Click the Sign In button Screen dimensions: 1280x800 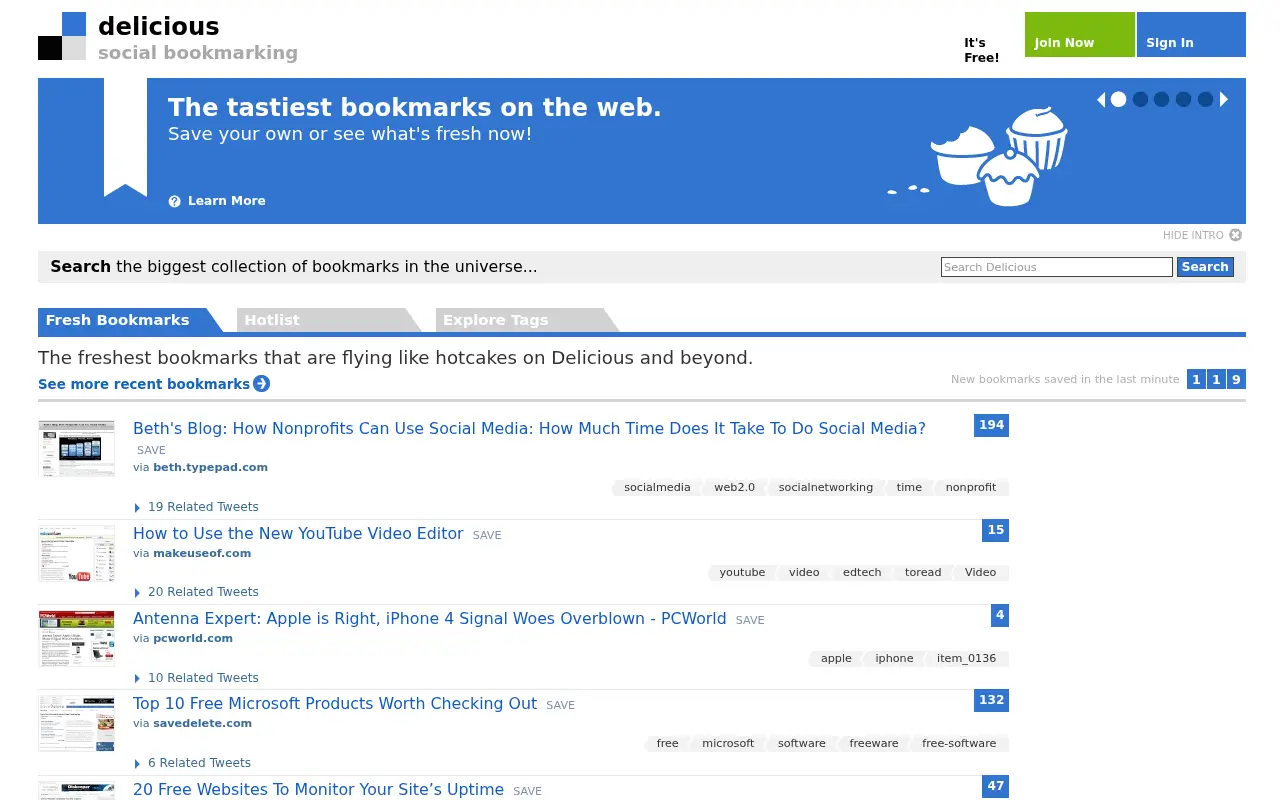coord(1191,35)
